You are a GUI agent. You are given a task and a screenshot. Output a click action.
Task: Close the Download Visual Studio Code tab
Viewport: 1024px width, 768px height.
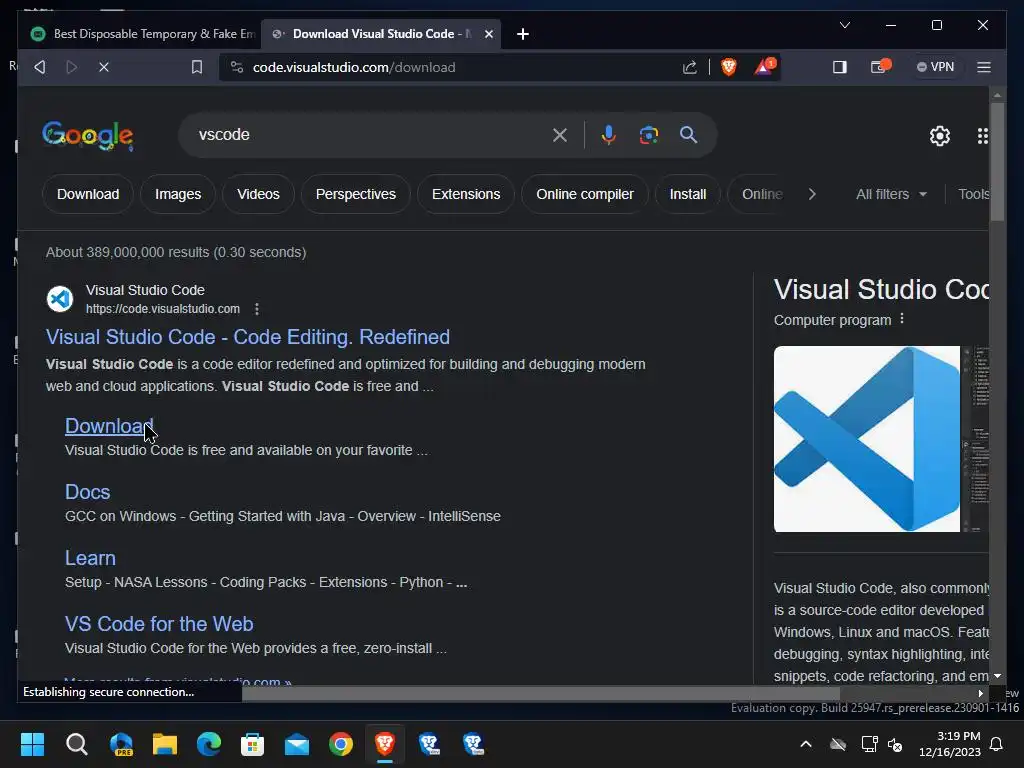pos(488,34)
